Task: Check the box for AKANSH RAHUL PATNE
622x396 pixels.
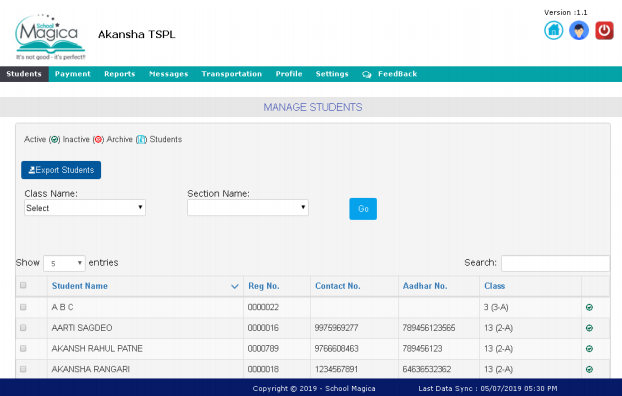Action: [23, 348]
